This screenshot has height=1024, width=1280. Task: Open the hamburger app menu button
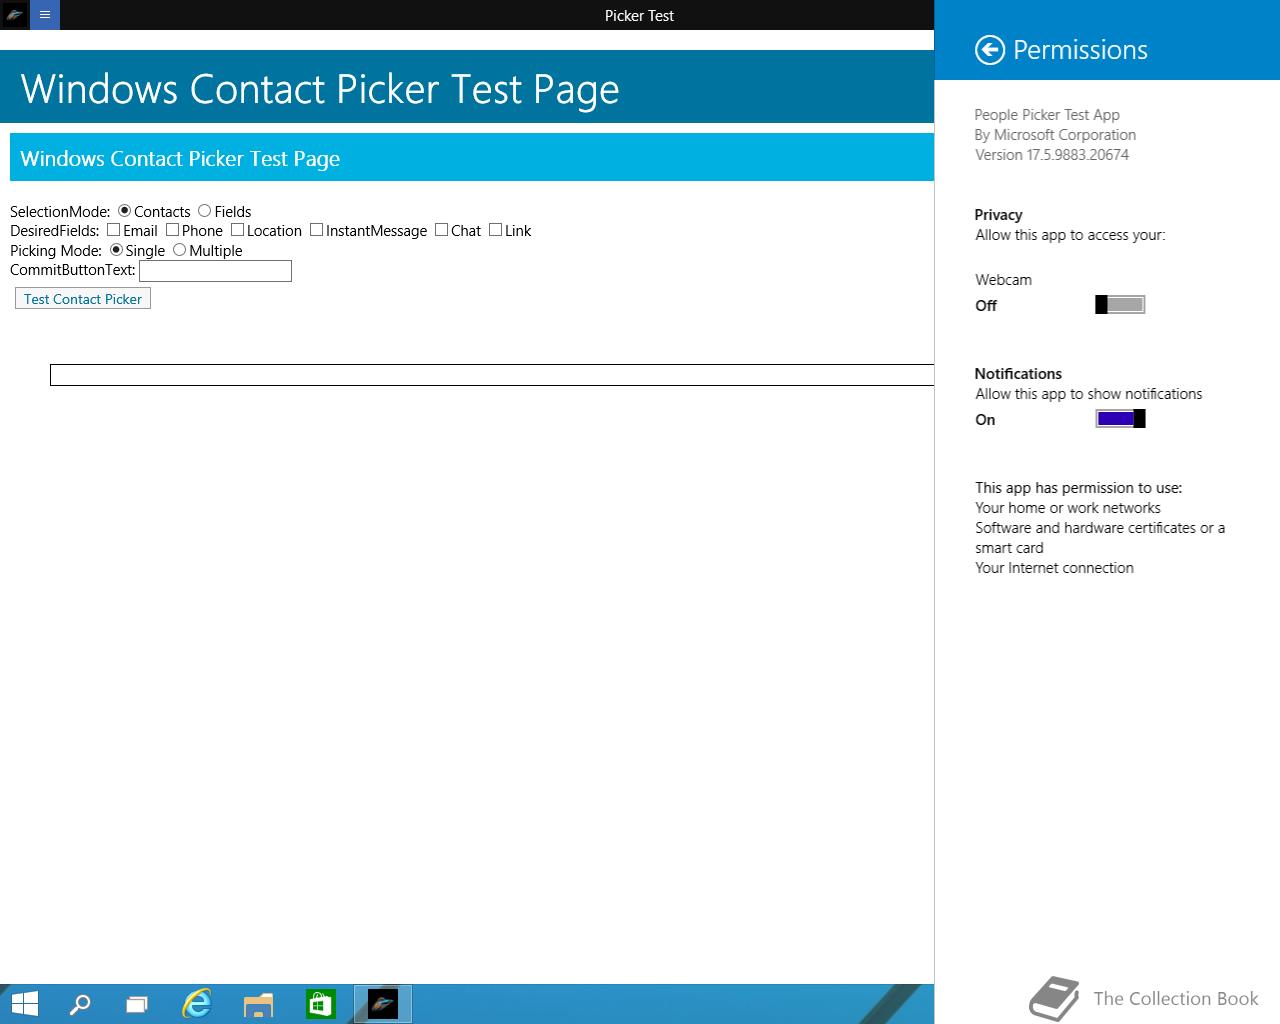click(45, 15)
